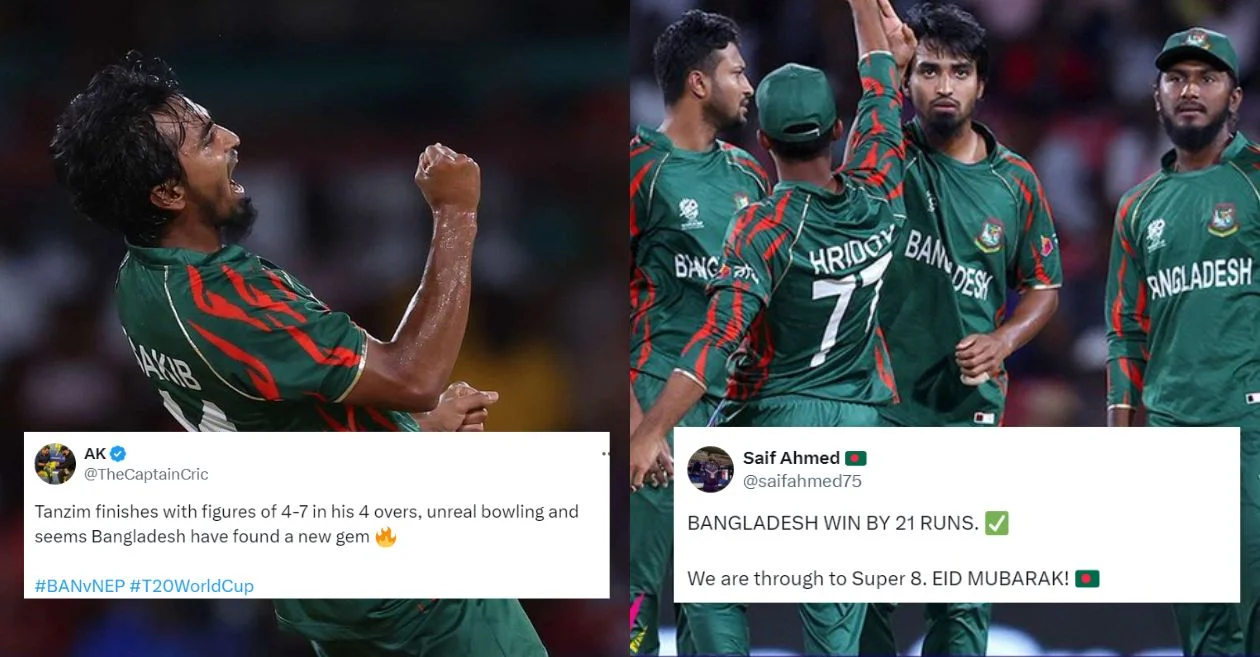Click the green check mark emoji

coord(997,522)
